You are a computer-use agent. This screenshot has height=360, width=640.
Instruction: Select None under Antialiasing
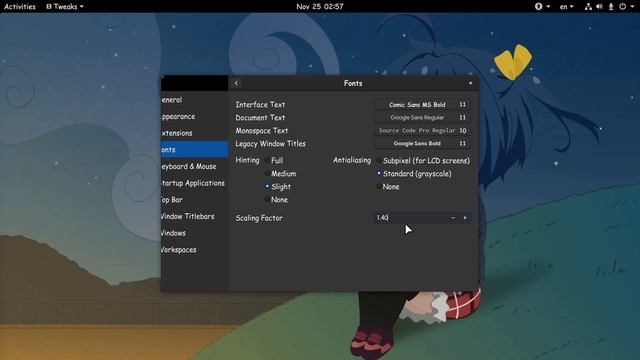point(388,187)
